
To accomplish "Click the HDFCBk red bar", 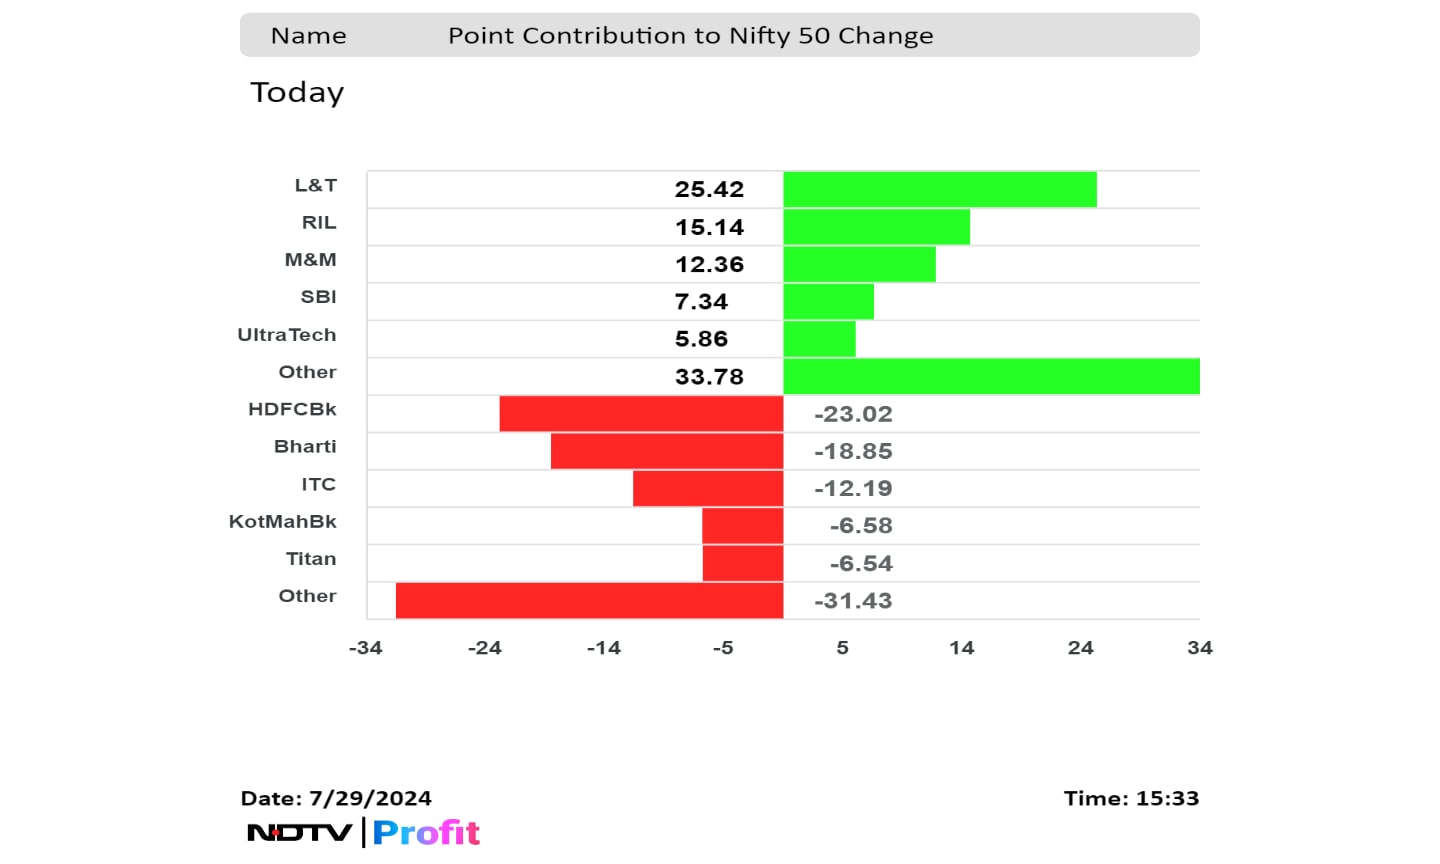I will (x=641, y=414).
